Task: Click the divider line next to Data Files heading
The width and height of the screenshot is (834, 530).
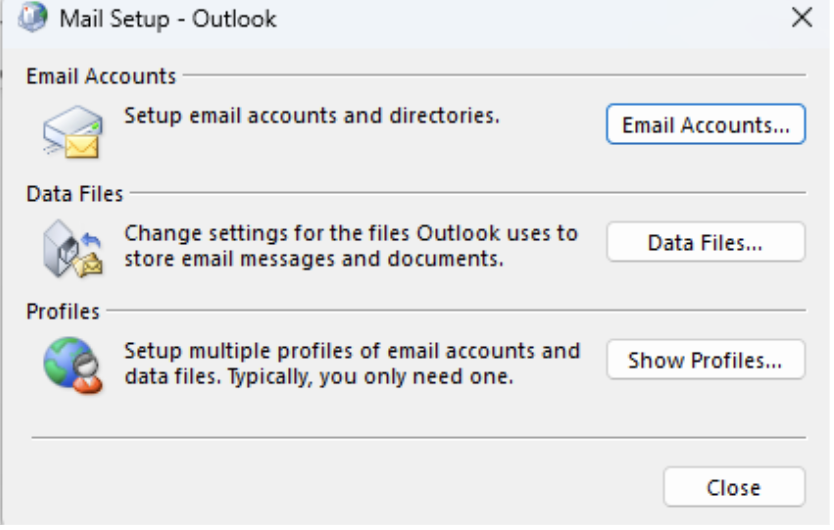Action: pos(470,193)
